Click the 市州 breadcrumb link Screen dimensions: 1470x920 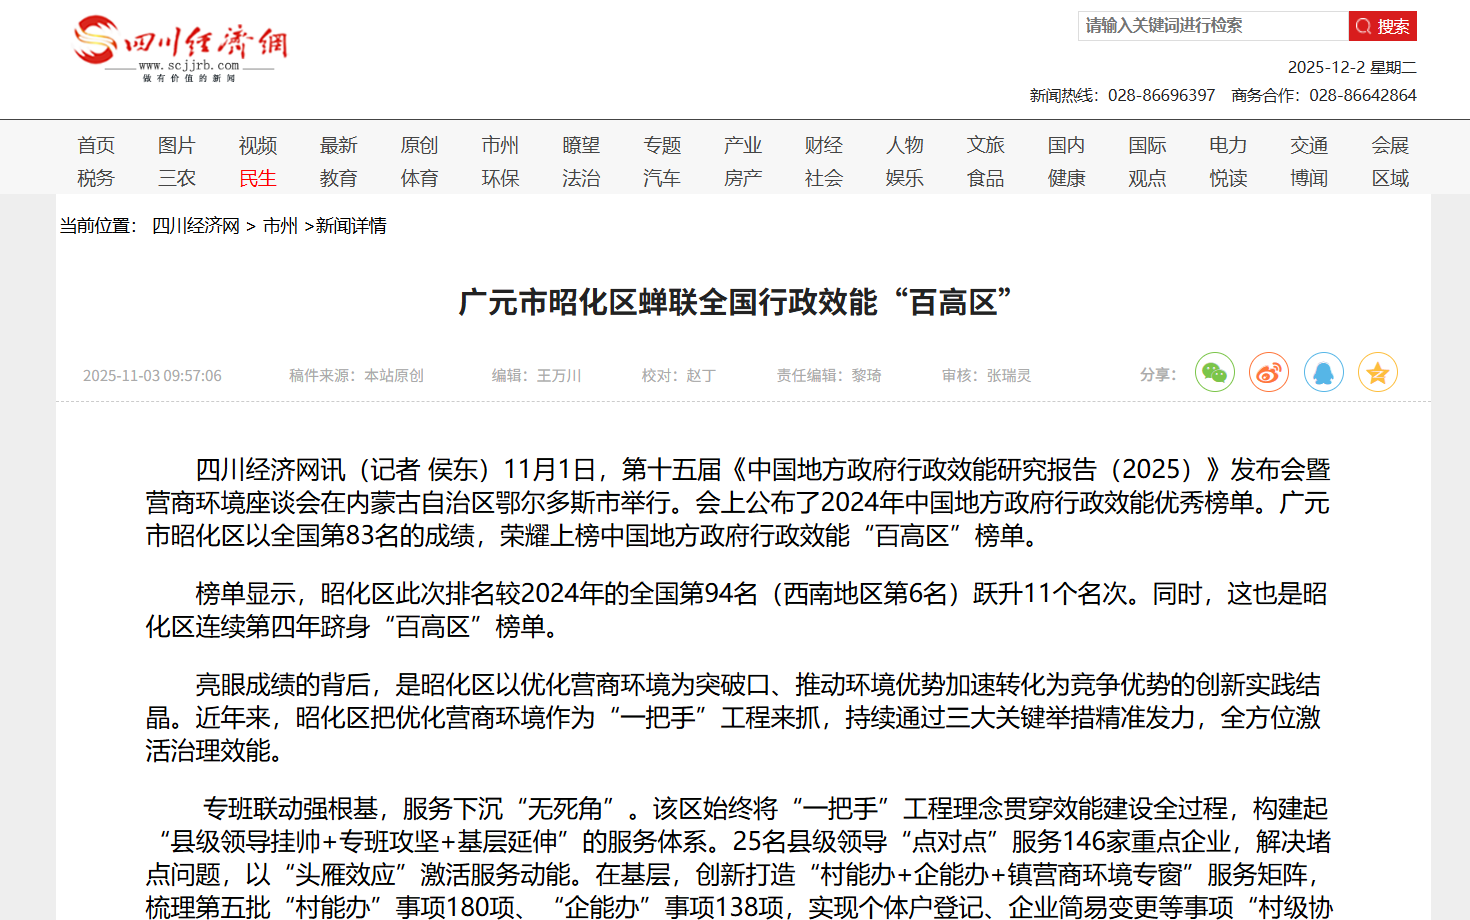coord(280,226)
